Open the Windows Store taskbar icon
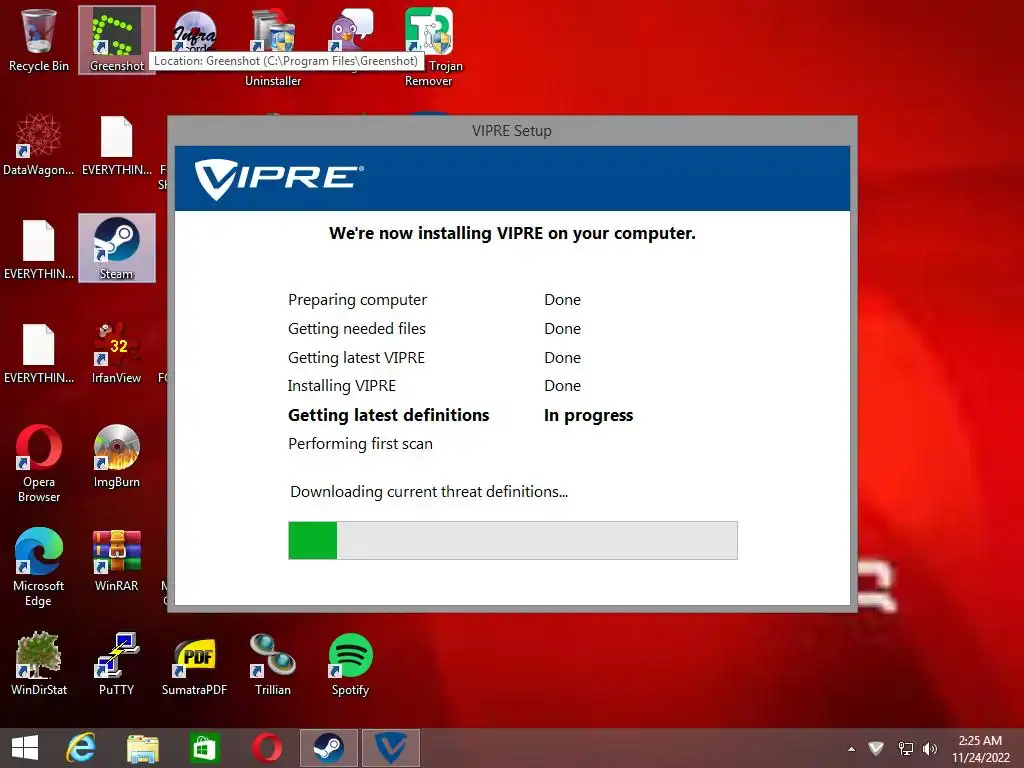Viewport: 1024px width, 768px height. [x=204, y=748]
